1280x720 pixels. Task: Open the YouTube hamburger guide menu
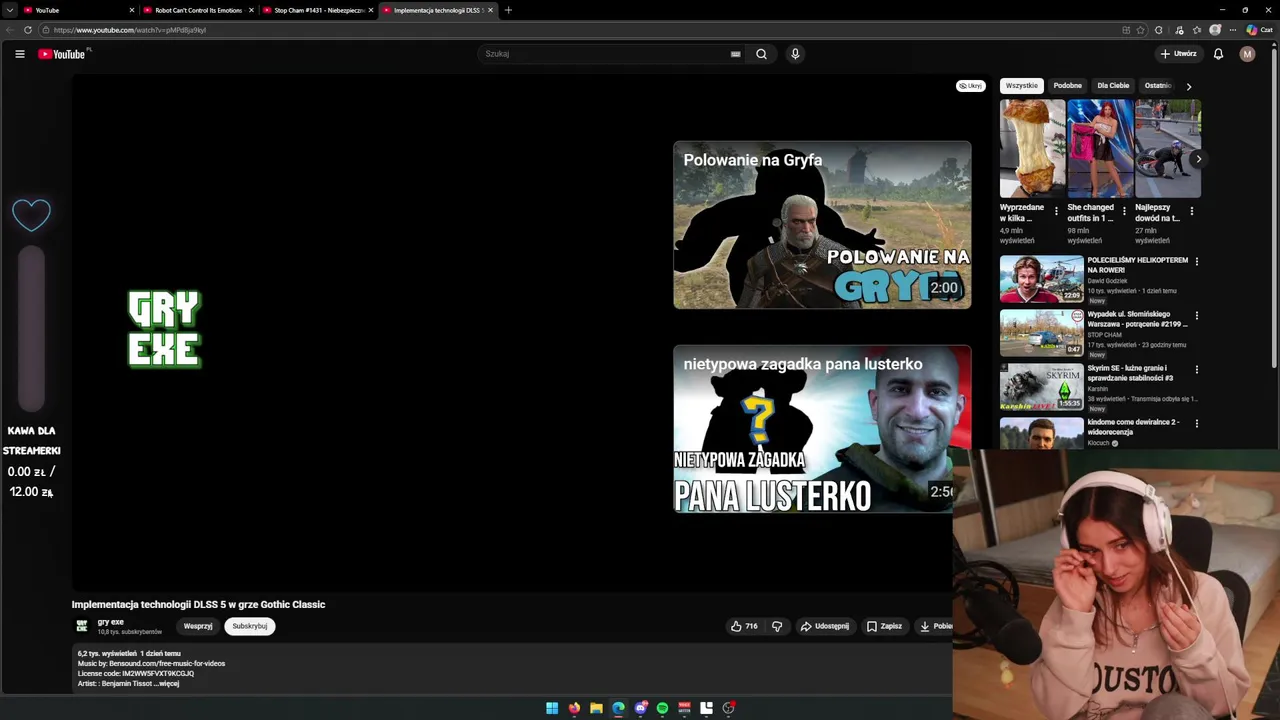tap(20, 54)
